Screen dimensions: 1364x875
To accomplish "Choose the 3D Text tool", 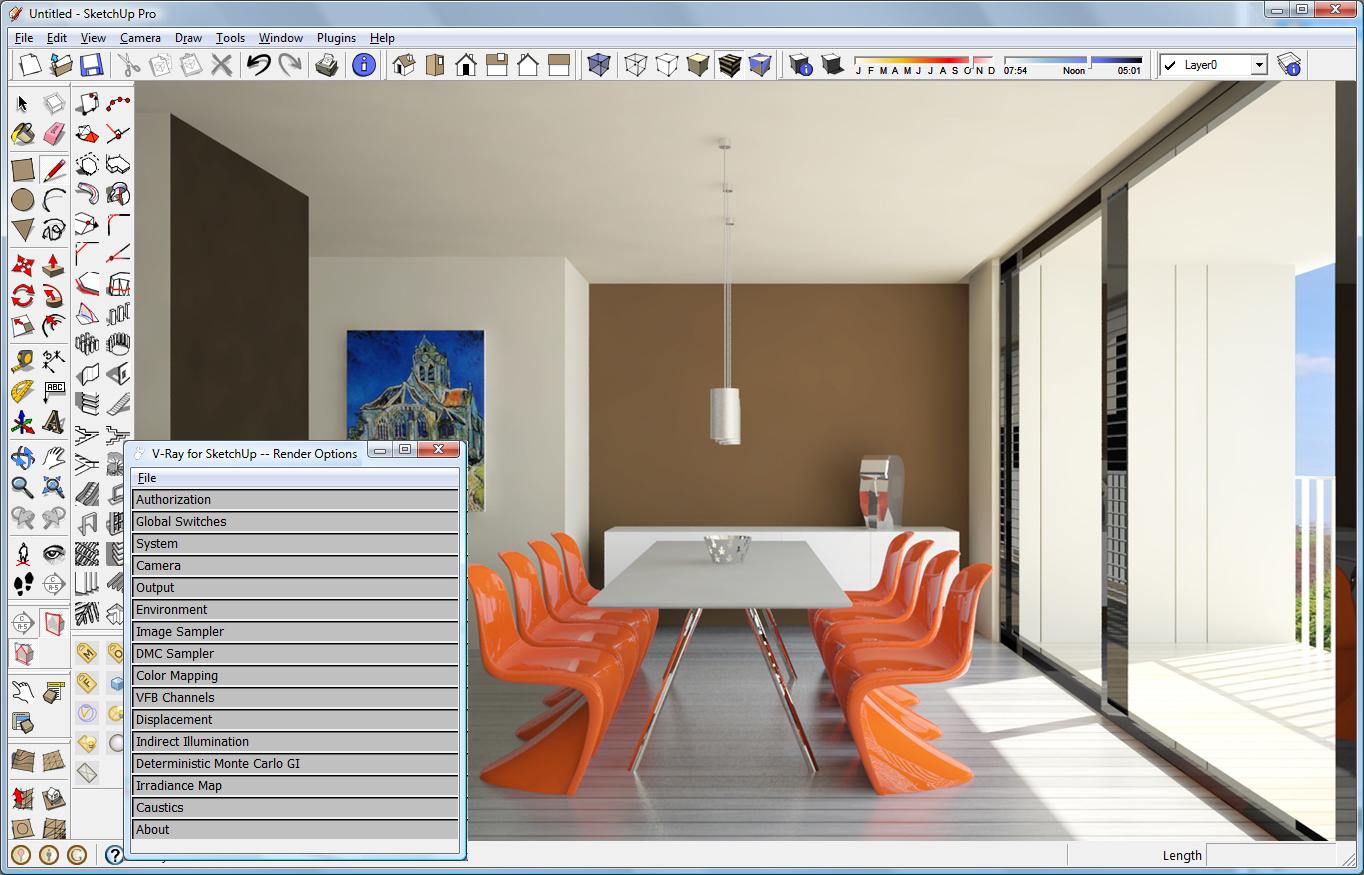I will pyautogui.click(x=54, y=422).
